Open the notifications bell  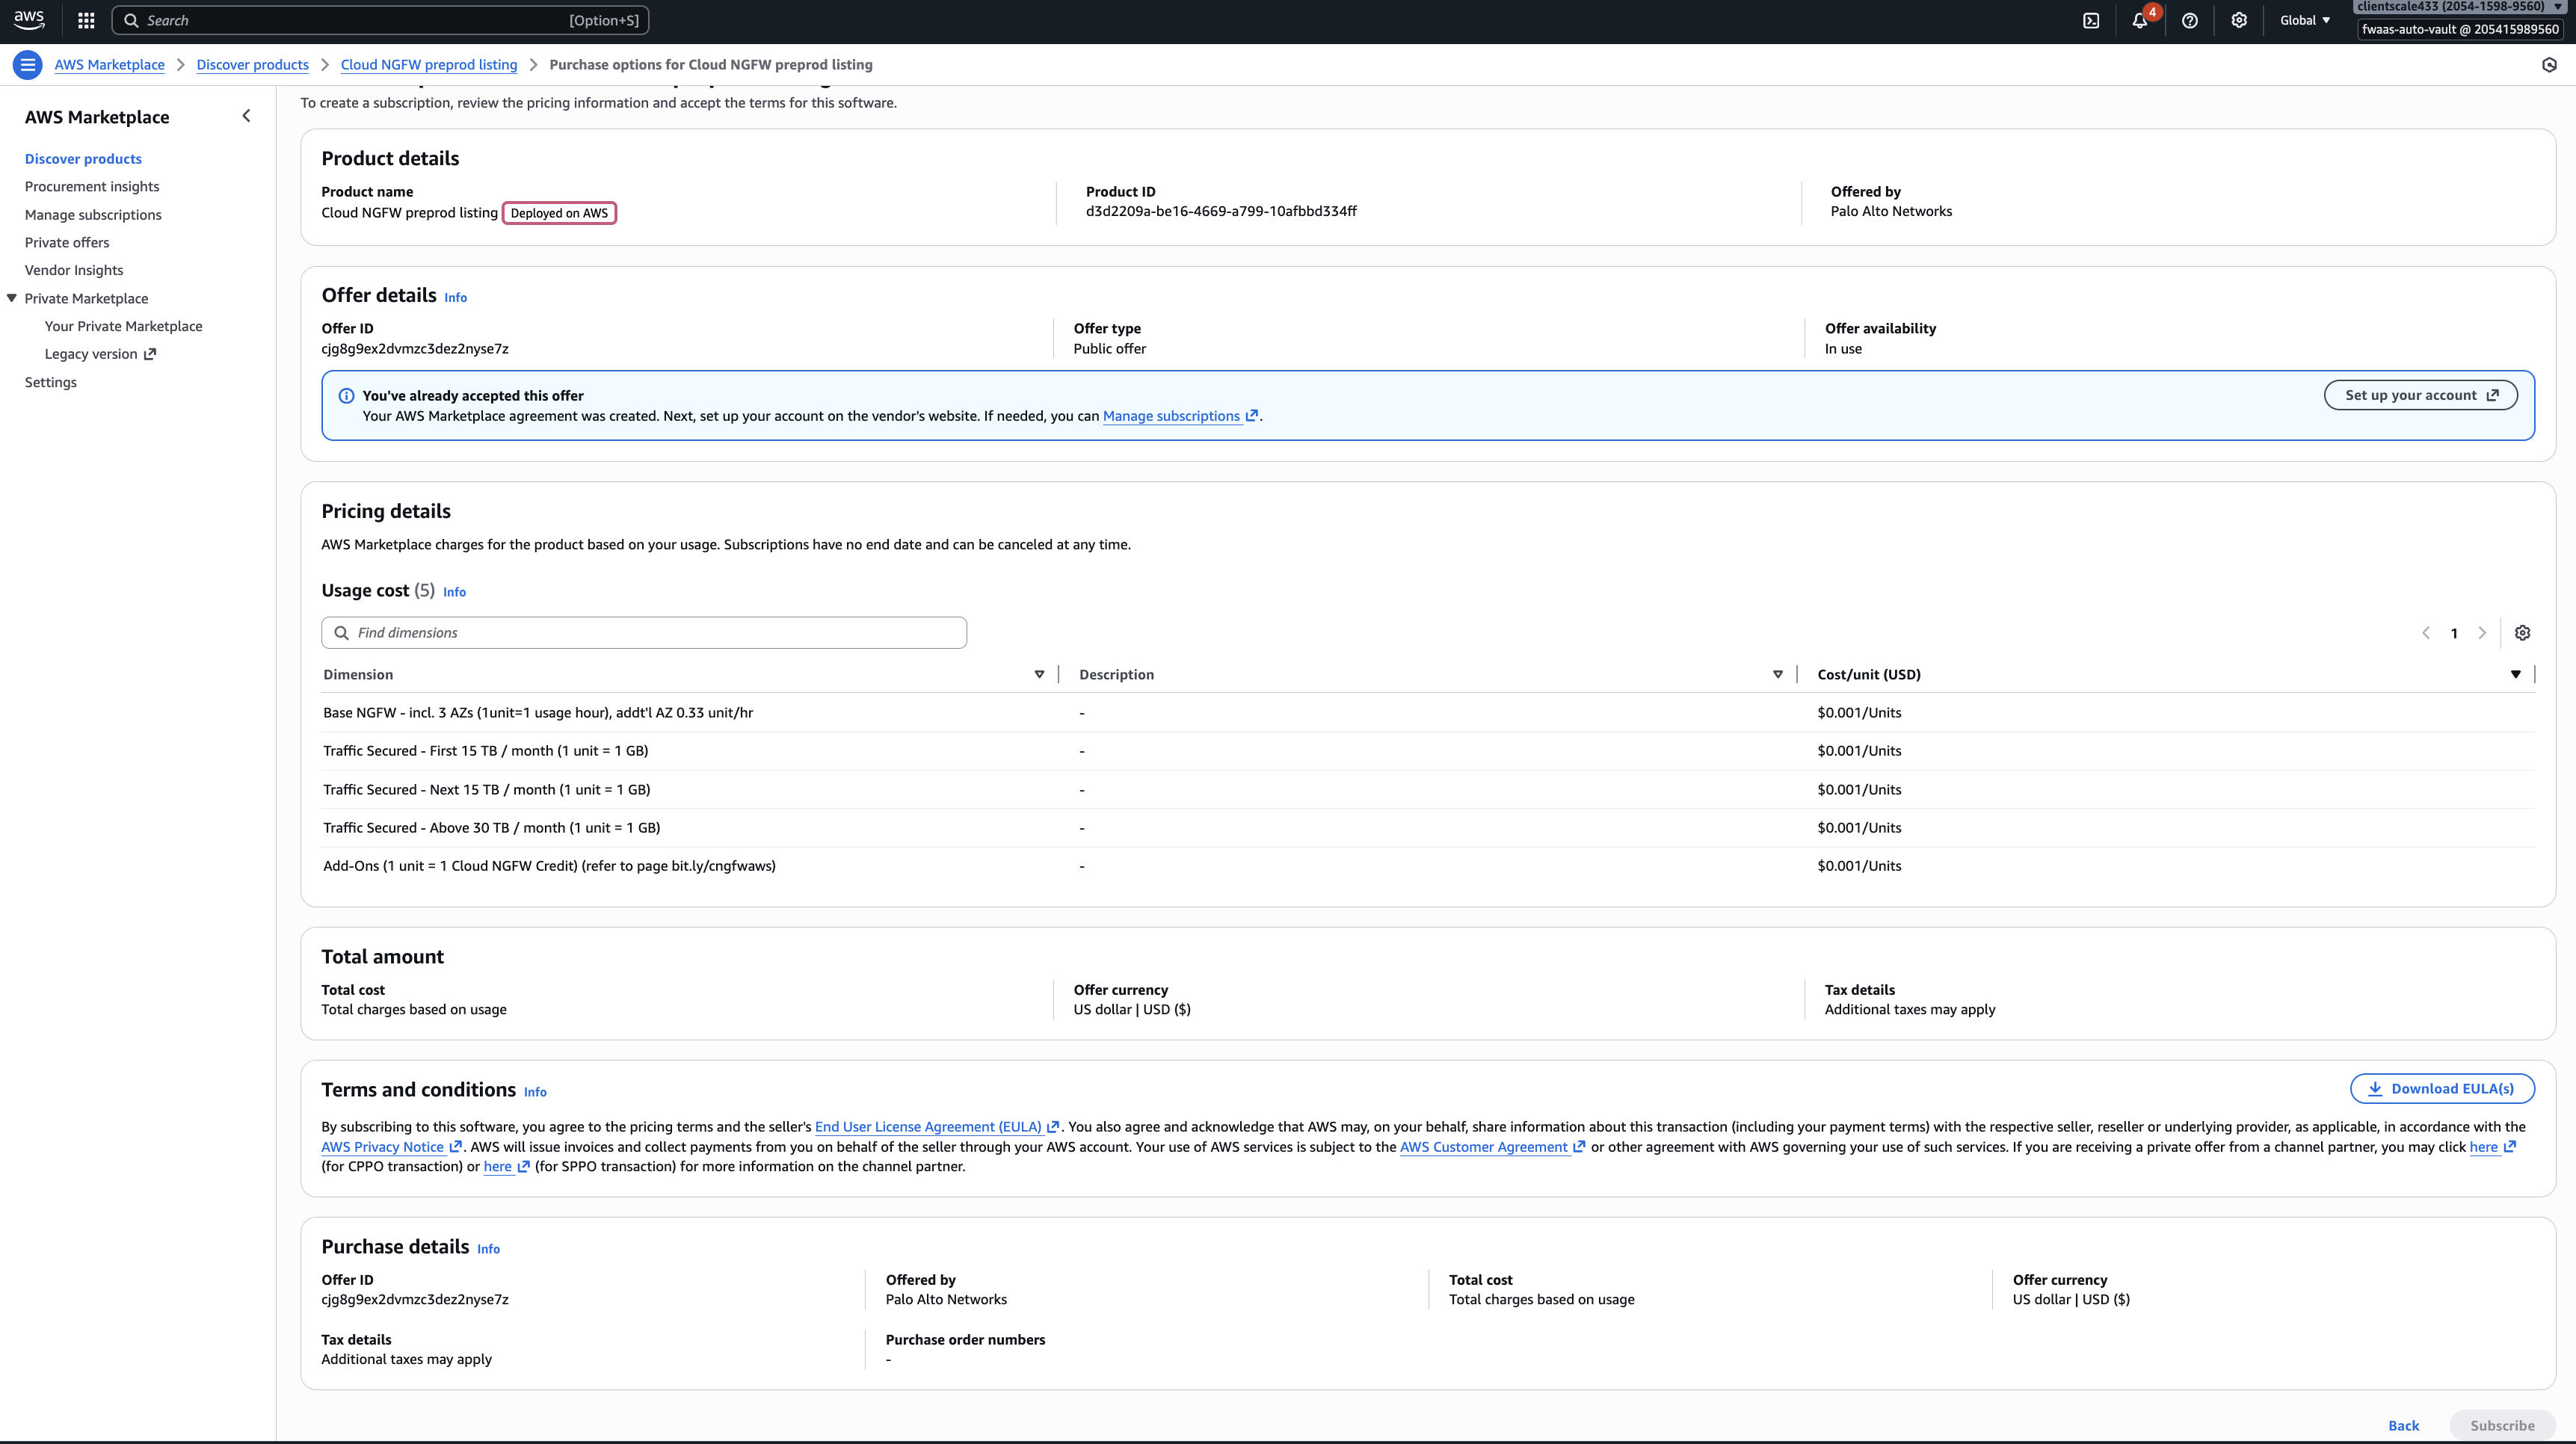(x=2139, y=20)
